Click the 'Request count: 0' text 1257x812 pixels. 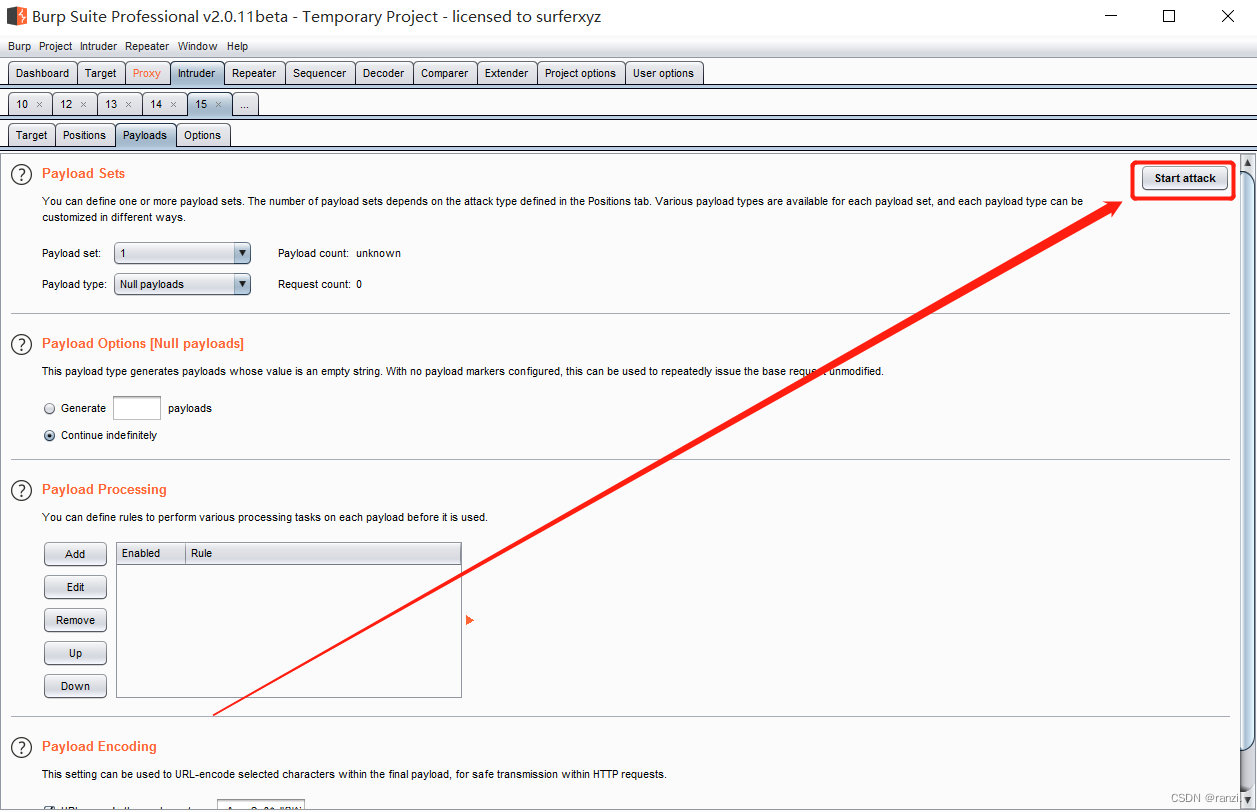[x=320, y=284]
